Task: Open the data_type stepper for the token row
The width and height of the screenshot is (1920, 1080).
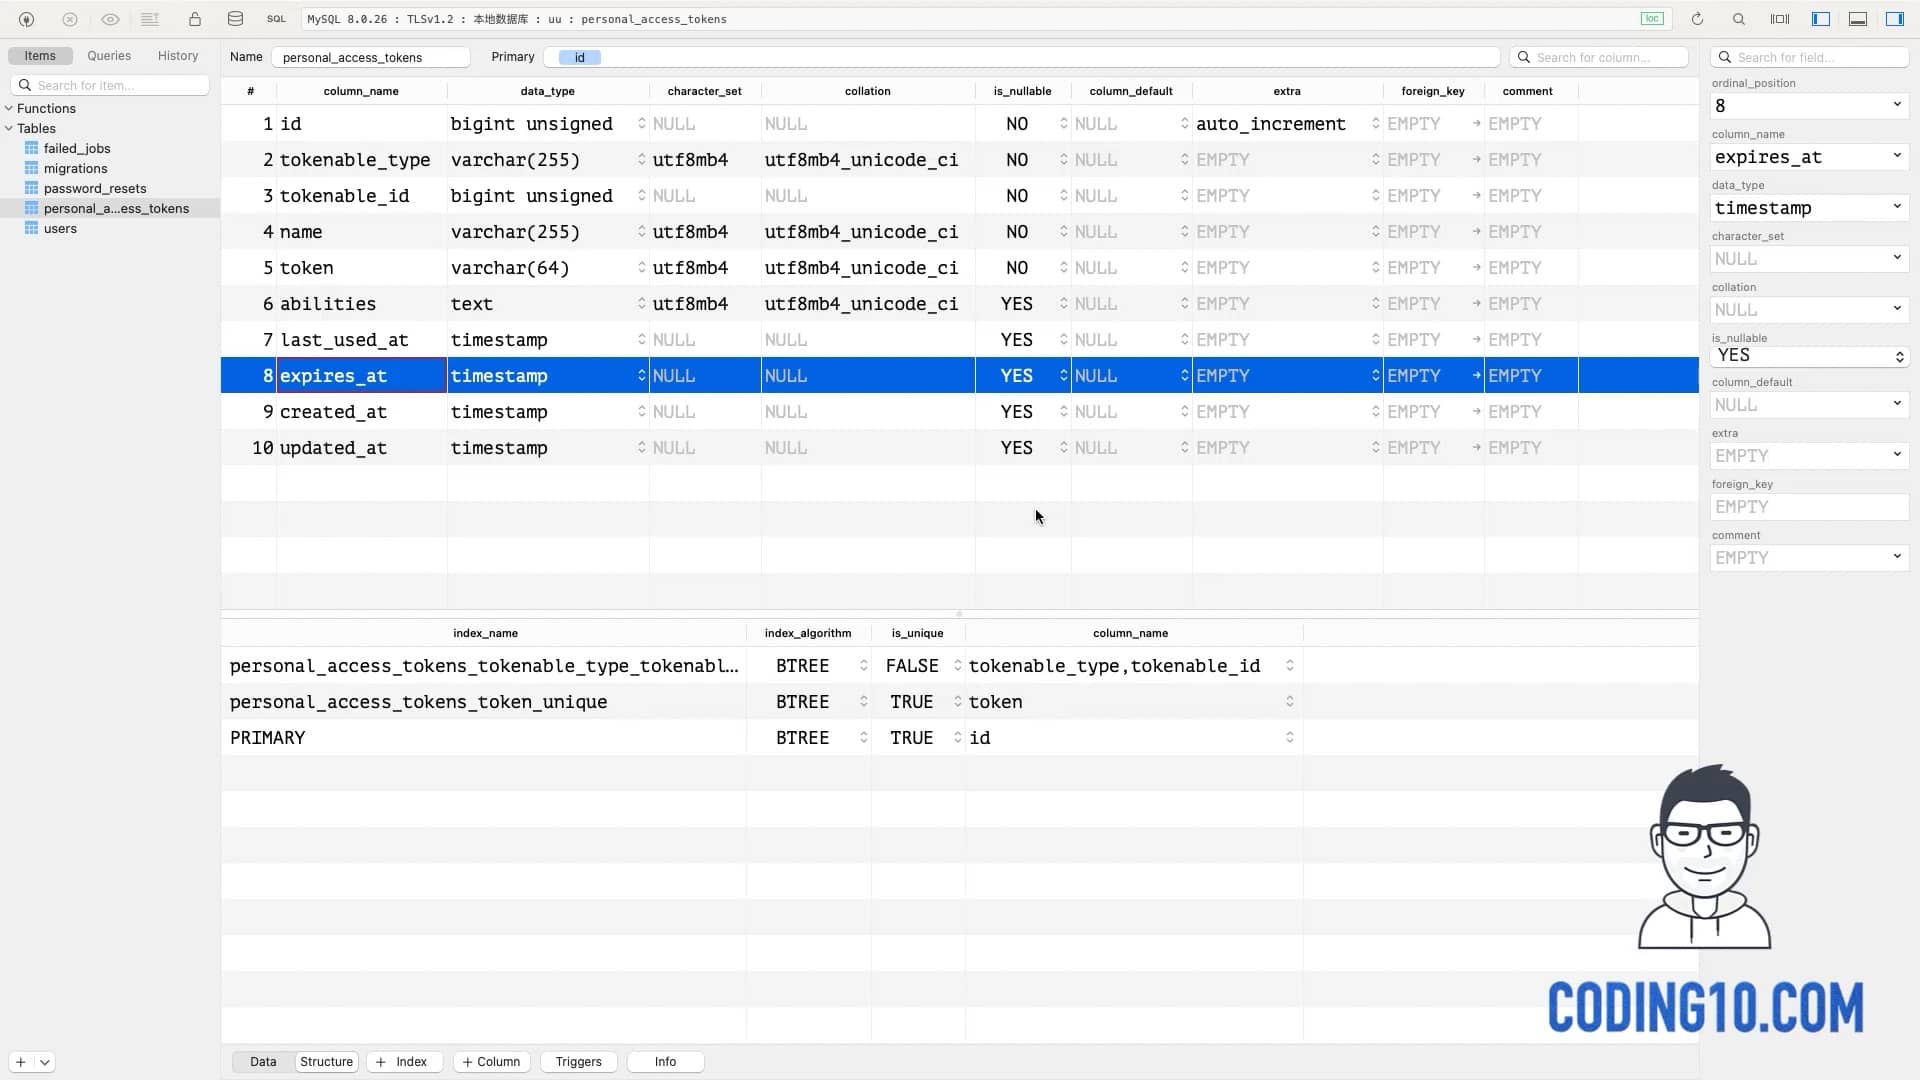Action: tap(641, 267)
